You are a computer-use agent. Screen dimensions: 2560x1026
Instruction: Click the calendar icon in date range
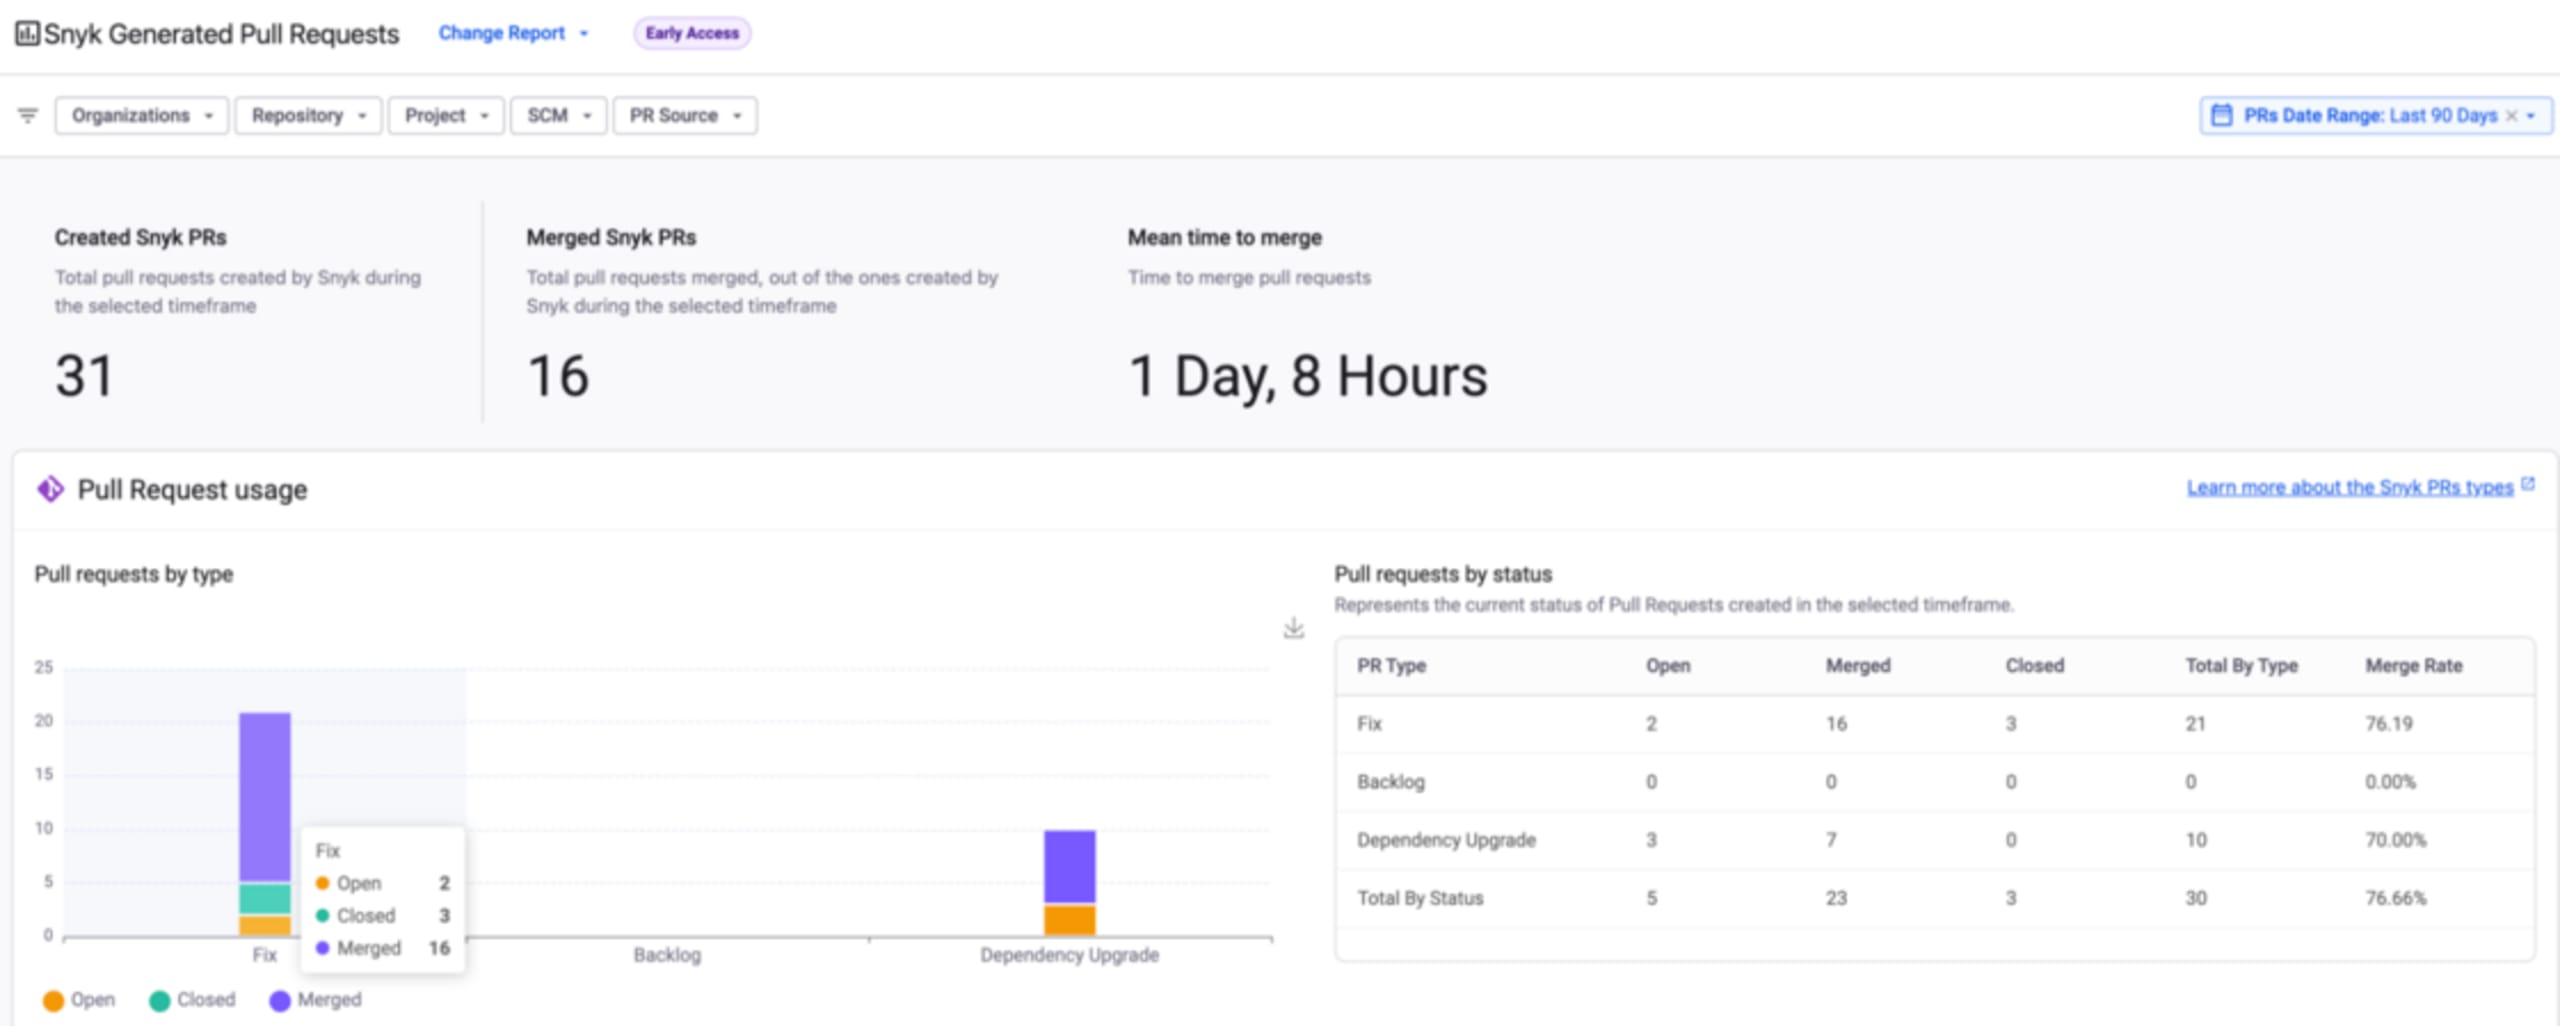2221,115
